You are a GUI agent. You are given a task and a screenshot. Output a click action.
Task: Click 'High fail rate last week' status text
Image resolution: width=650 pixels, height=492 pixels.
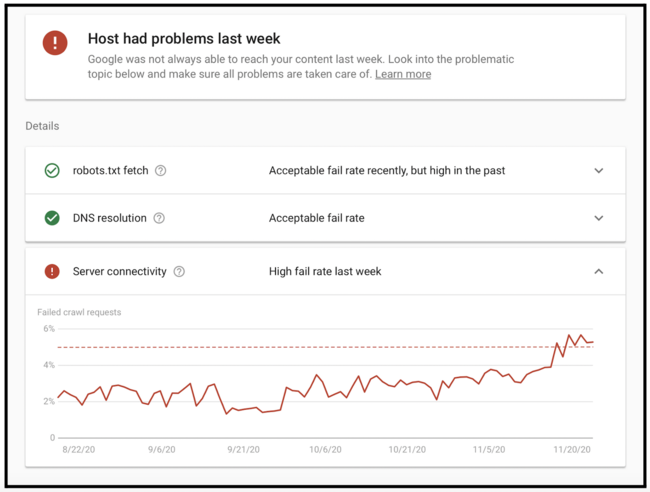point(325,271)
